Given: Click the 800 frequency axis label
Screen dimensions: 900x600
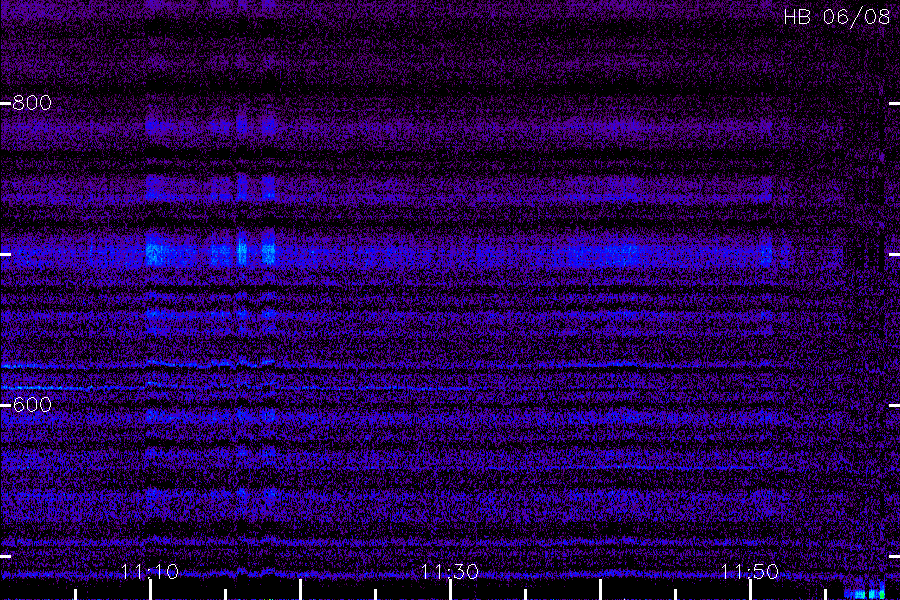Looking at the screenshot, I should click(32, 103).
